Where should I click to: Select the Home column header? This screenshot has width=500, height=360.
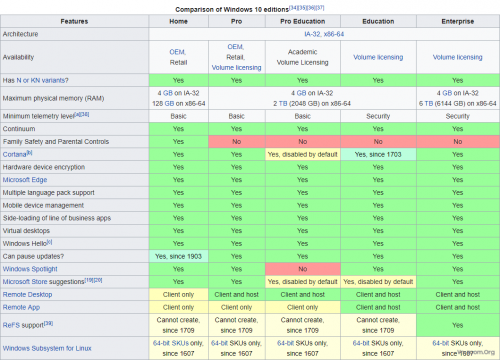tap(178, 21)
